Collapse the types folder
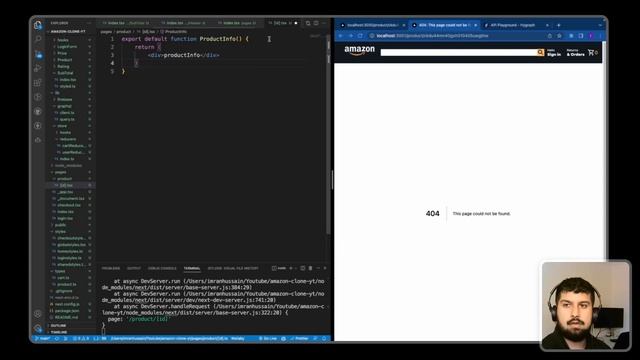Image resolution: width=640 pixels, height=360 pixels. pyautogui.click(x=70, y=271)
